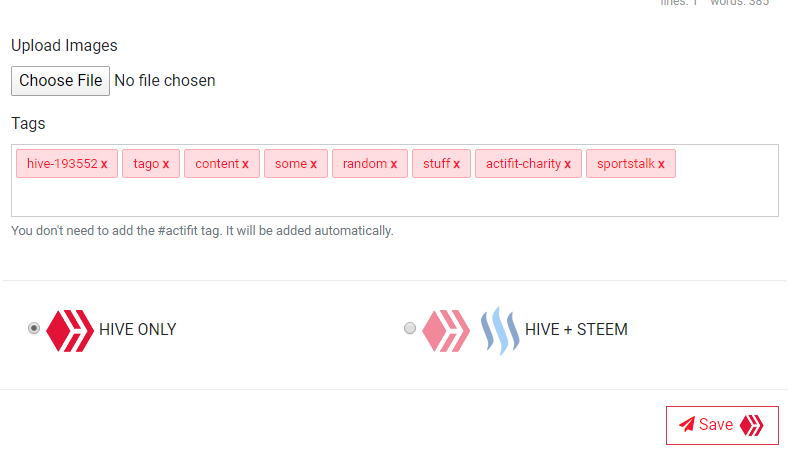Remove the random tag

(393, 164)
